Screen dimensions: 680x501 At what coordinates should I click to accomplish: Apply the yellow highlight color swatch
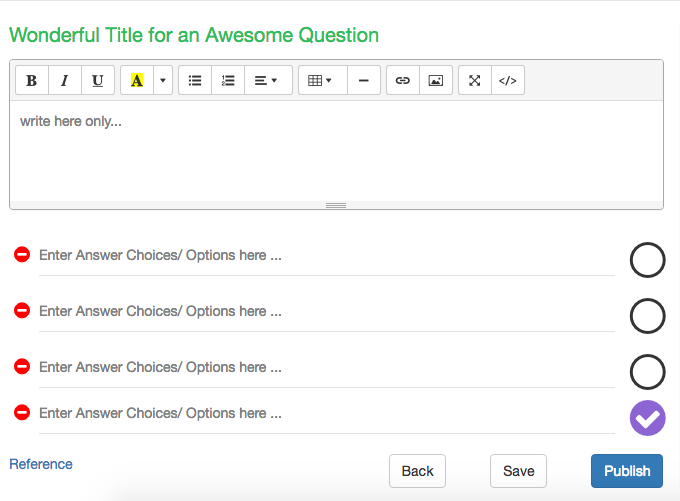coord(137,81)
